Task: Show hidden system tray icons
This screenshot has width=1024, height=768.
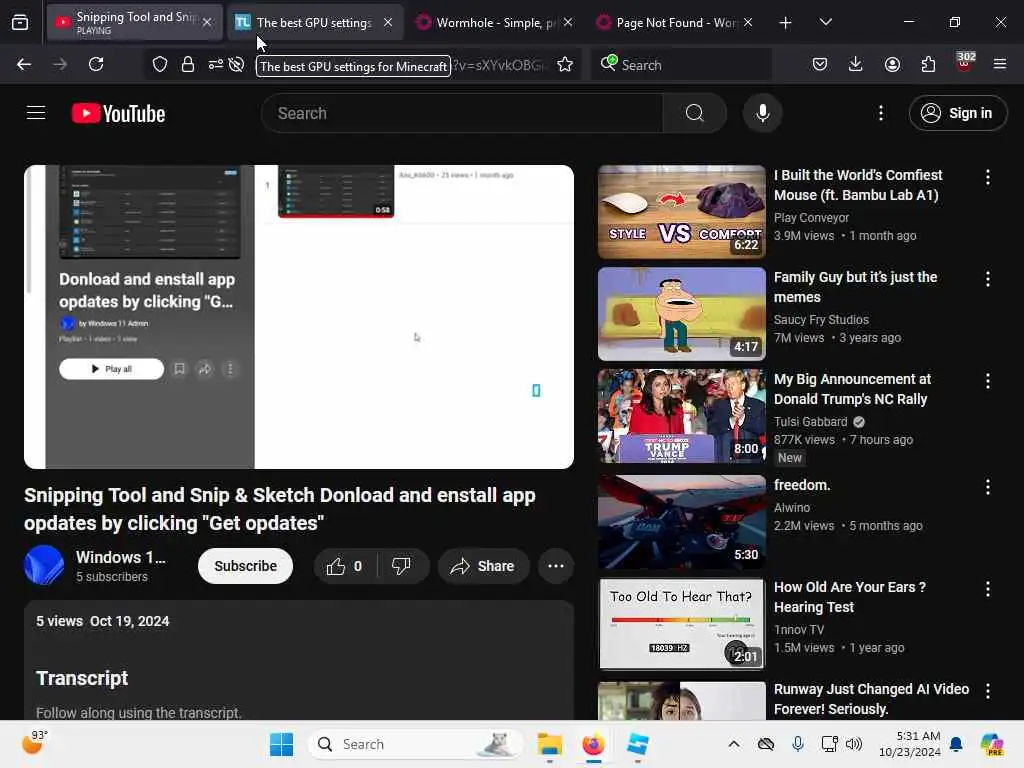Action: coord(733,744)
